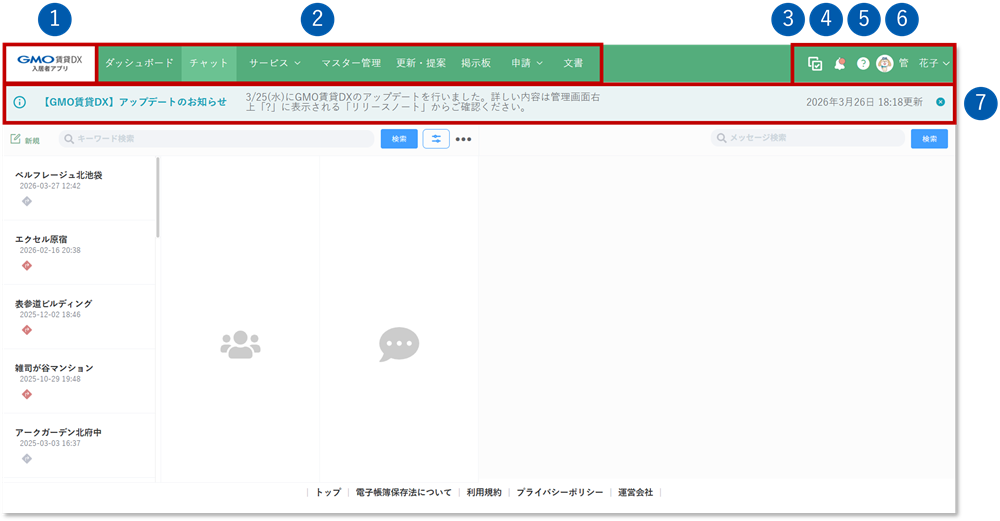This screenshot has width=1000, height=521.
Task: Create a new chat with 新規
Action: pyautogui.click(x=25, y=139)
